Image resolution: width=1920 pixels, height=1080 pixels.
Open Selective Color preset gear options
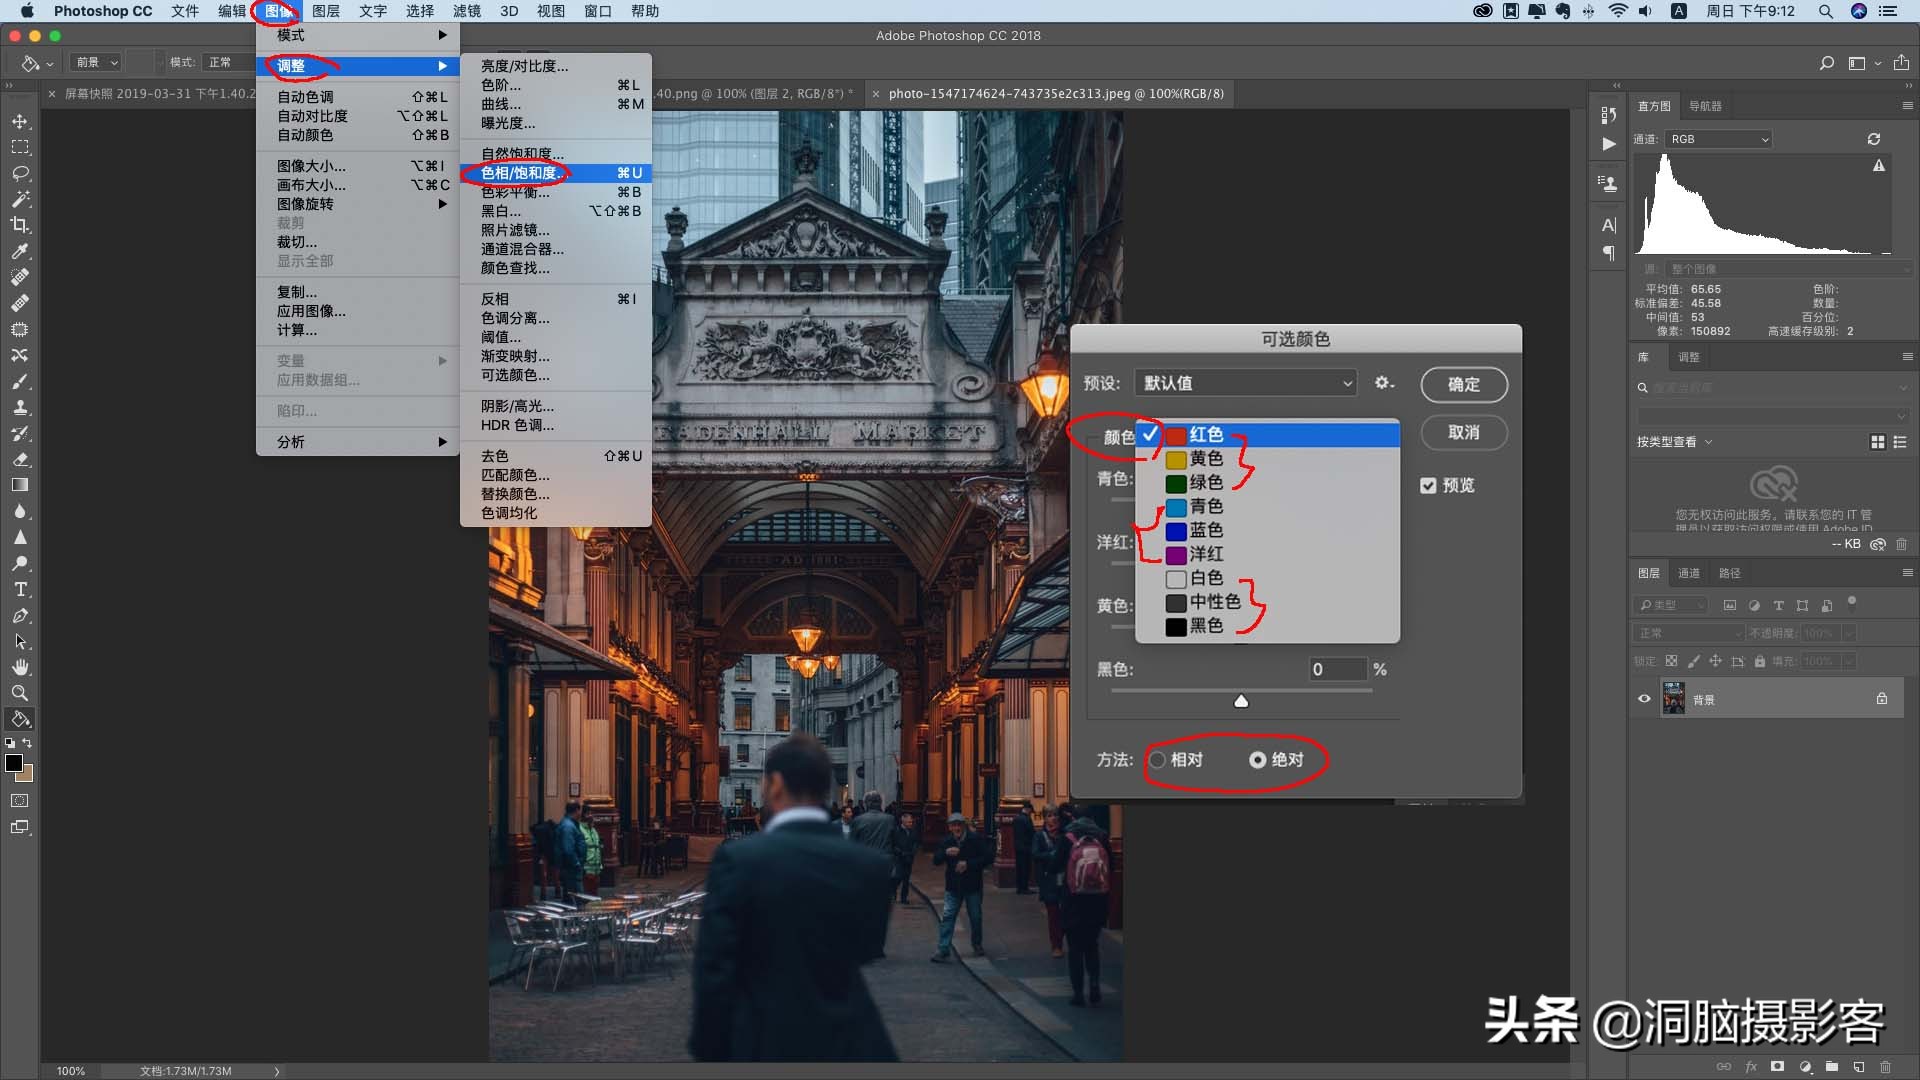[1384, 383]
